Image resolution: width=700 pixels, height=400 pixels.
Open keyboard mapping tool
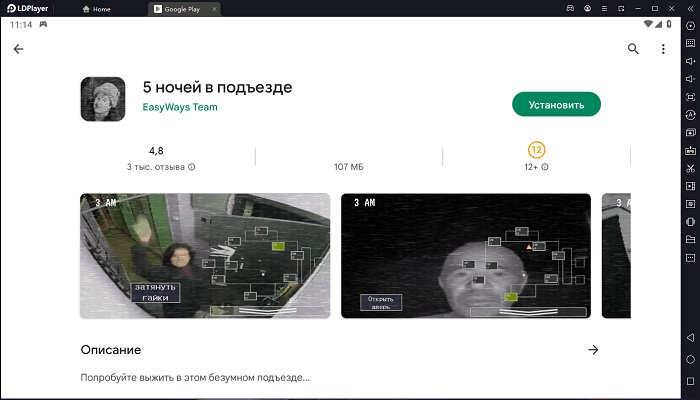point(690,43)
